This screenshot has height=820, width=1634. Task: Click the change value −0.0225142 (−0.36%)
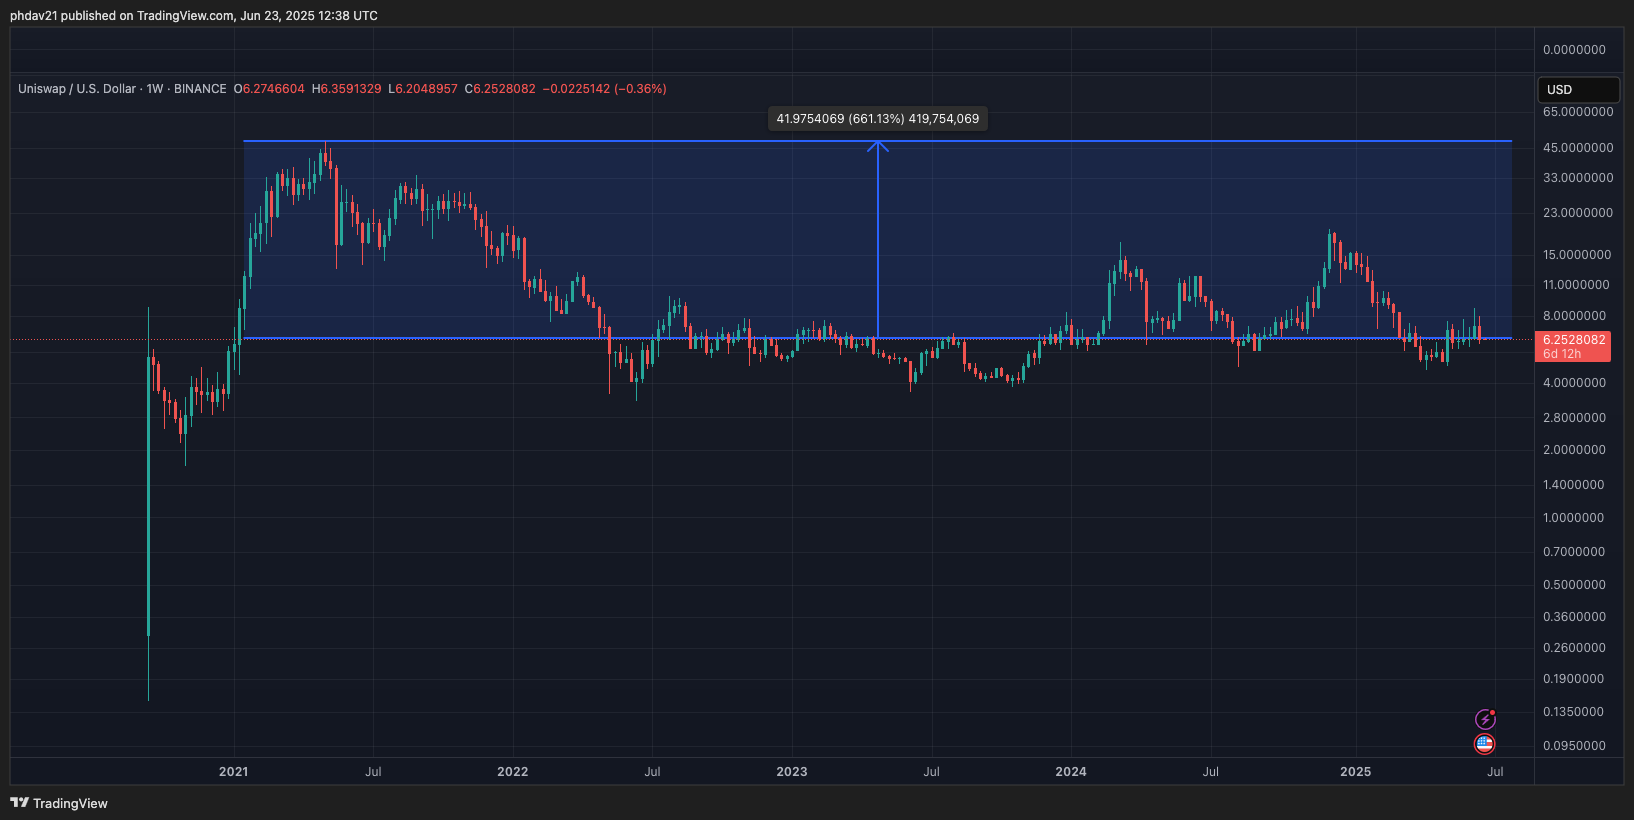pyautogui.click(x=604, y=89)
